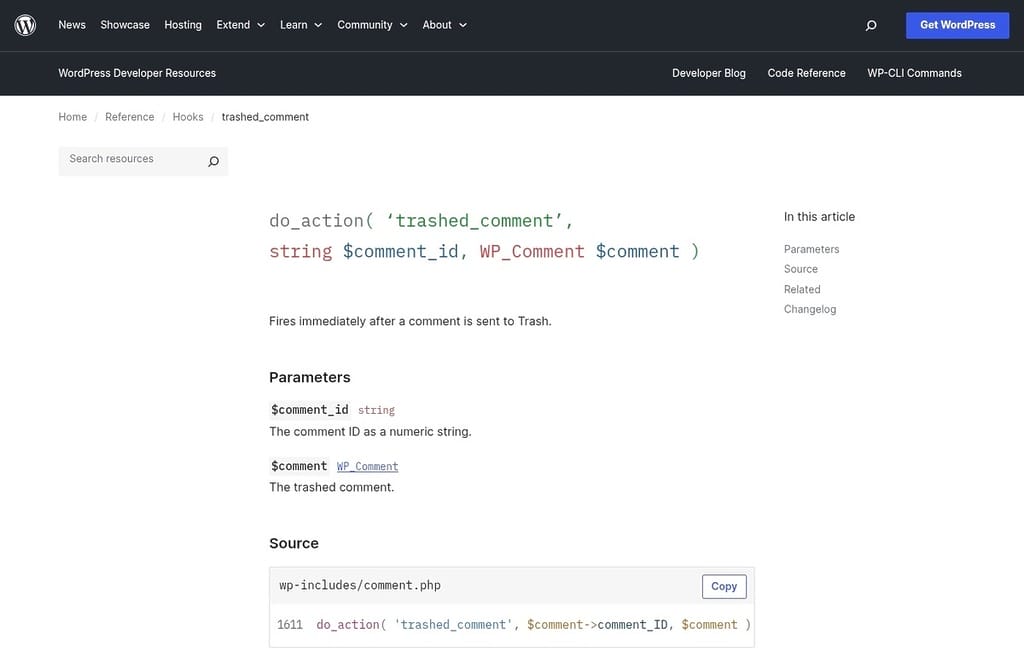Open the Learn dropdown chevron

pos(317,24)
